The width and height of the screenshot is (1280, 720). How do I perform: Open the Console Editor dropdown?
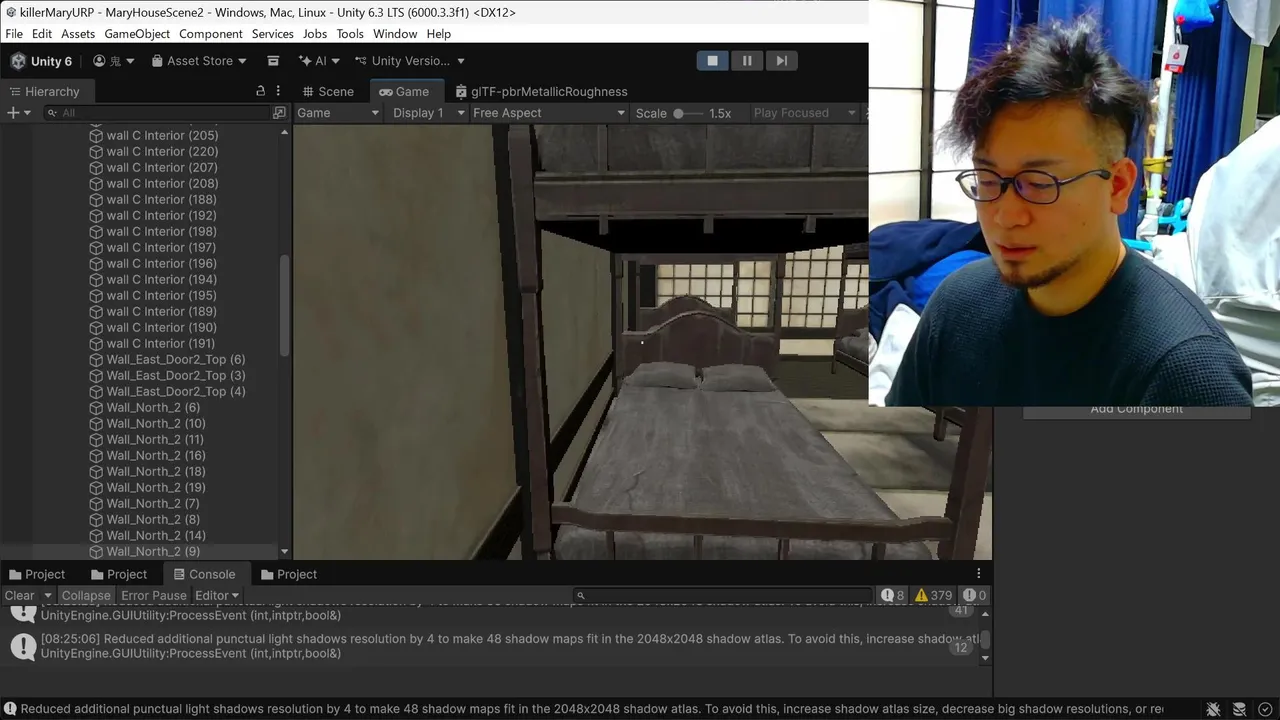tap(217, 595)
